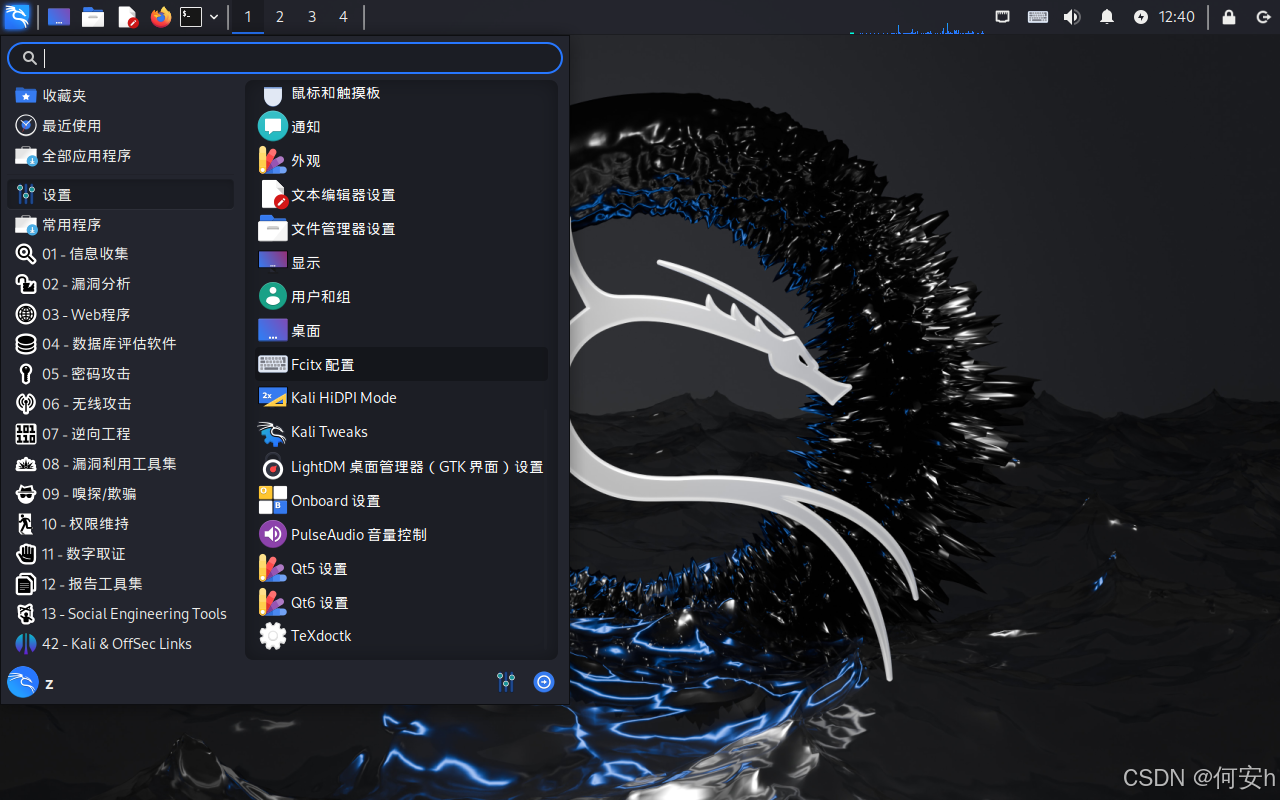Viewport: 1280px width, 800px height.
Task: Click the onboard keyboard tray icon
Action: coord(1038,17)
